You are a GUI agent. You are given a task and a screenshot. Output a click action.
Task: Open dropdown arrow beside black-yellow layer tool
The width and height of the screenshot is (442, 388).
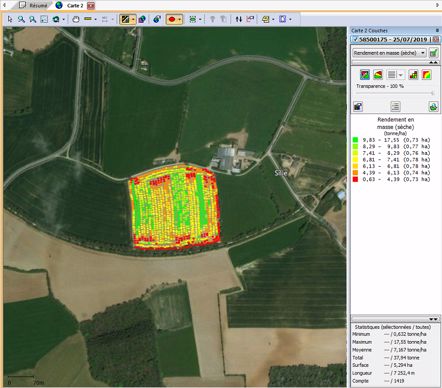133,20
